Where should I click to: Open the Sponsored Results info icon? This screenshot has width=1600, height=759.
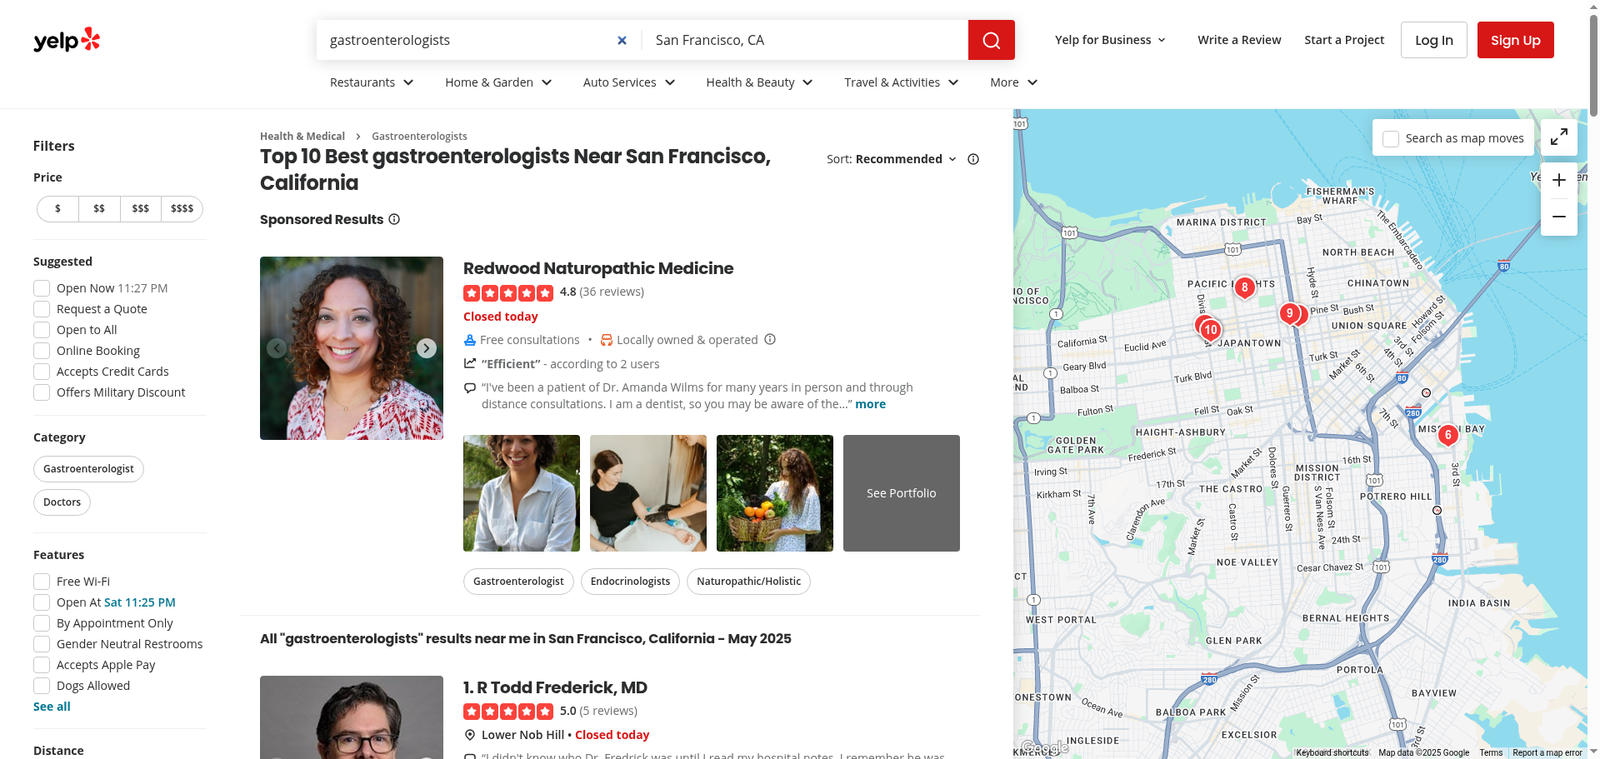pos(394,219)
